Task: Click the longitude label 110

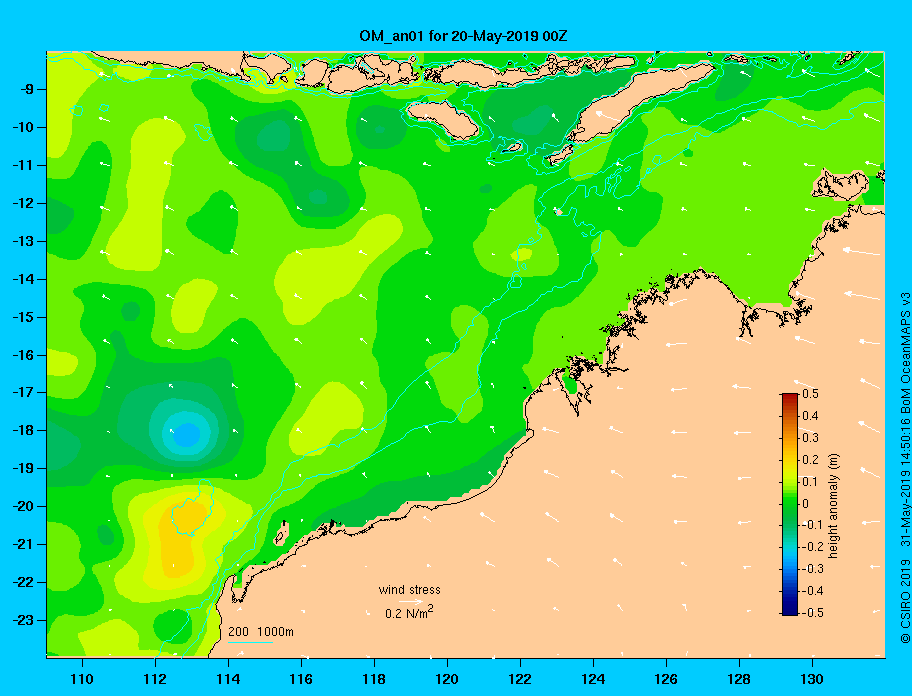Action: pyautogui.click(x=82, y=679)
